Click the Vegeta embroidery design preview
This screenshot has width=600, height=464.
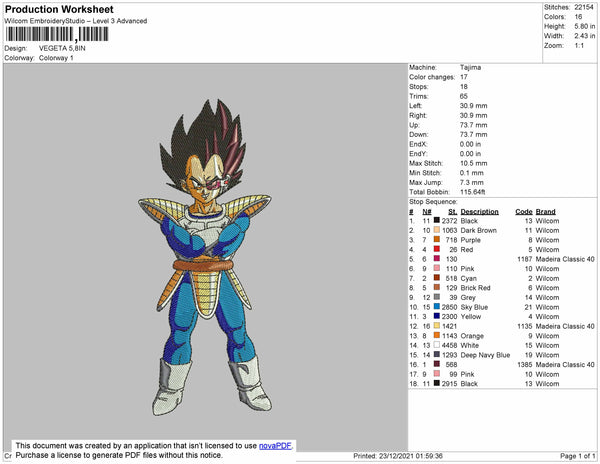pos(205,257)
